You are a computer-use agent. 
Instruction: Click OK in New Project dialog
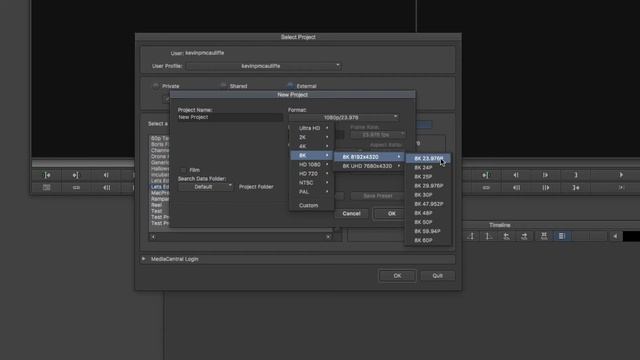[x=389, y=213]
